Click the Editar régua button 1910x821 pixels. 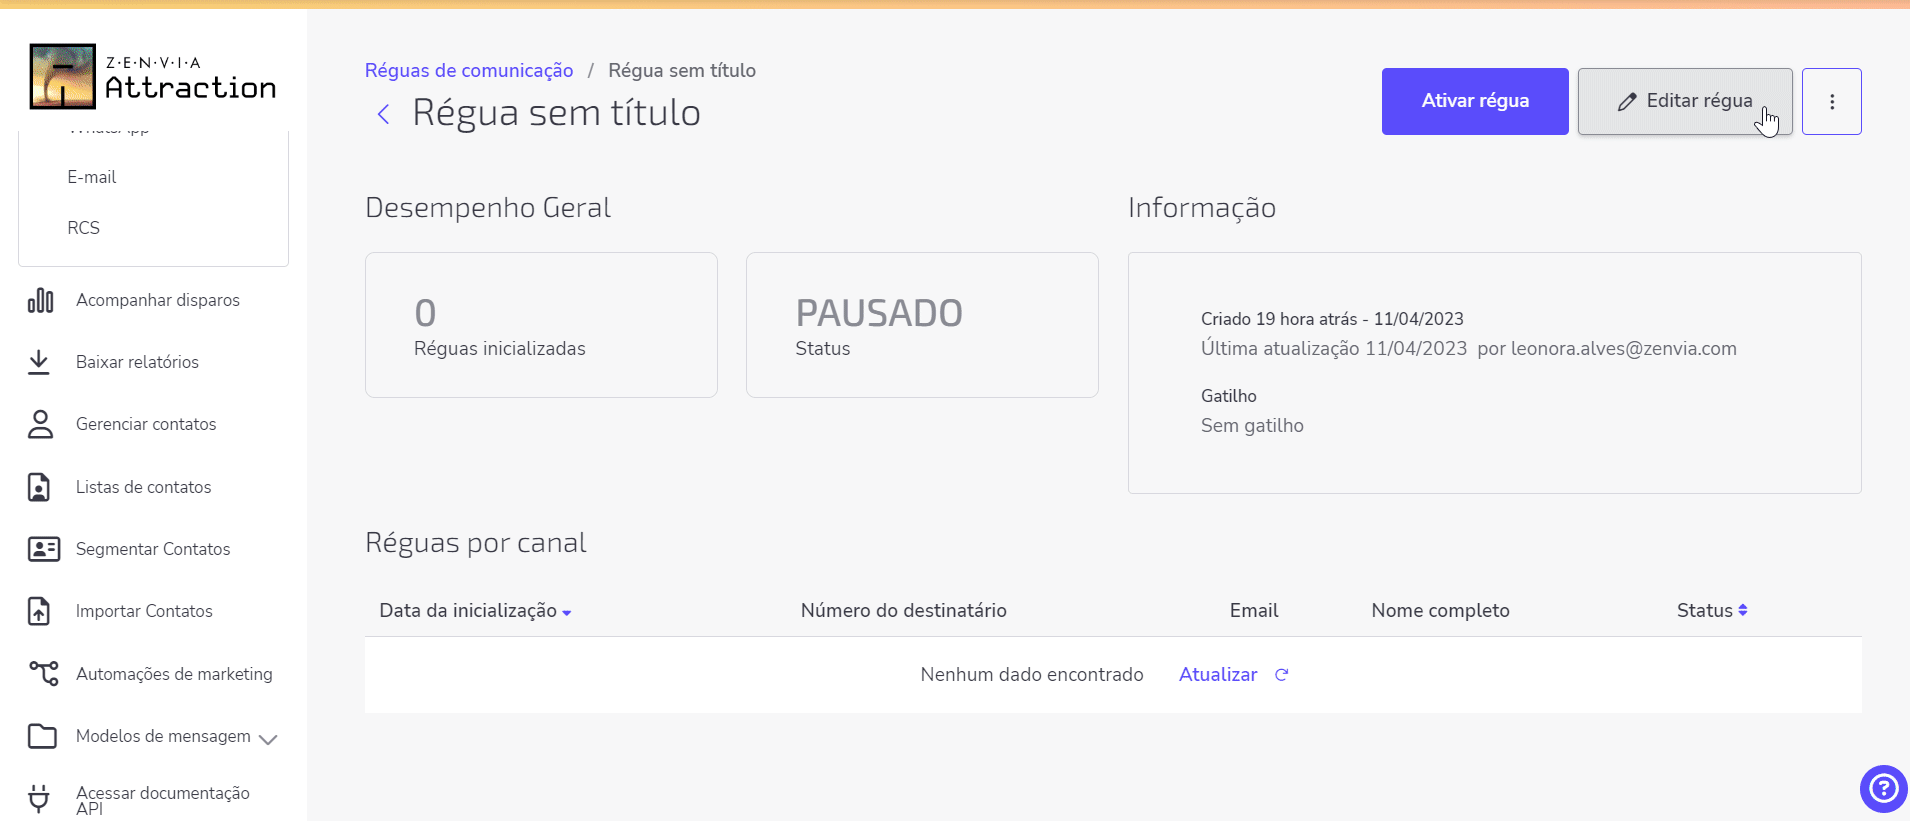[1685, 101]
